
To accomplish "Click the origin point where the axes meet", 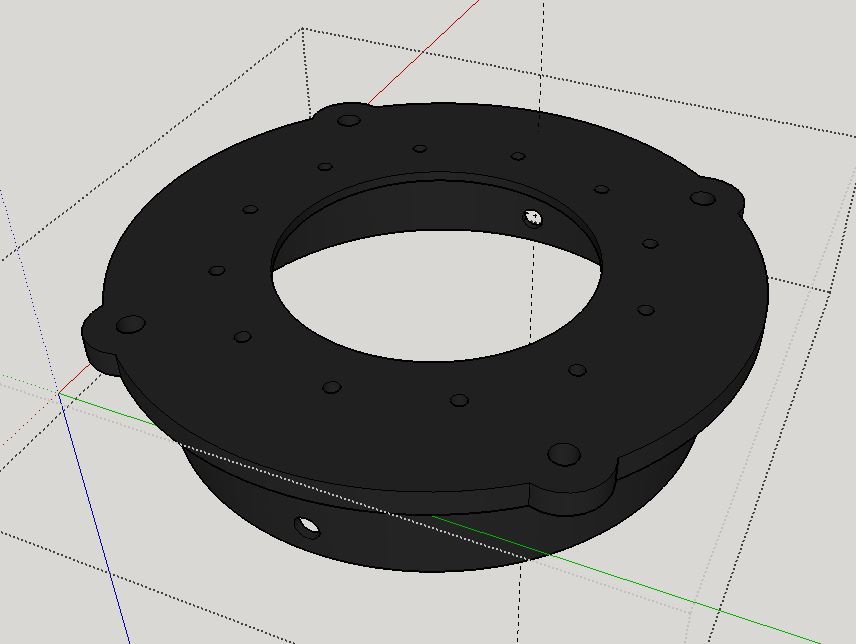I will pos(60,393).
